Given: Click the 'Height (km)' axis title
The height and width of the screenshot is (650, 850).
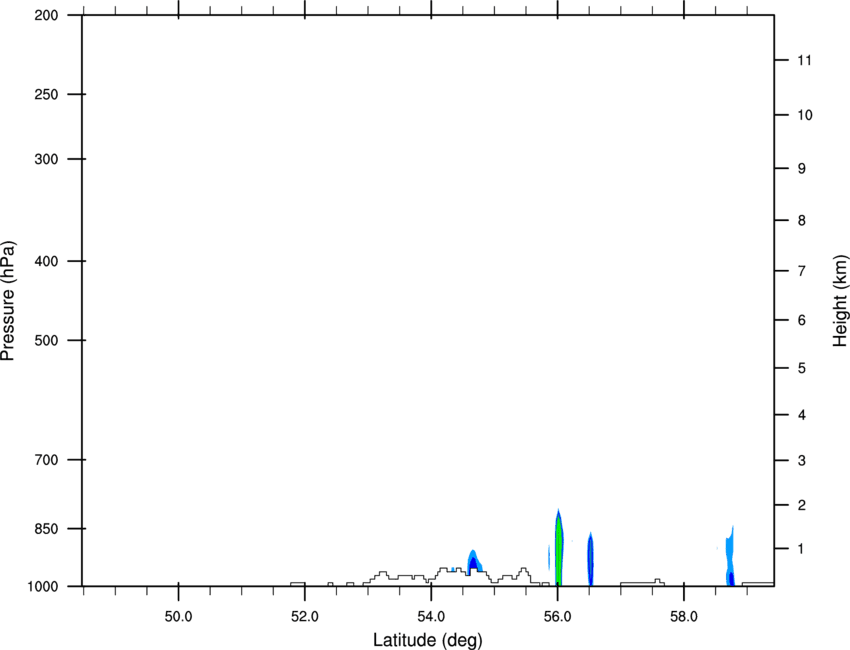Looking at the screenshot, I should (840, 300).
